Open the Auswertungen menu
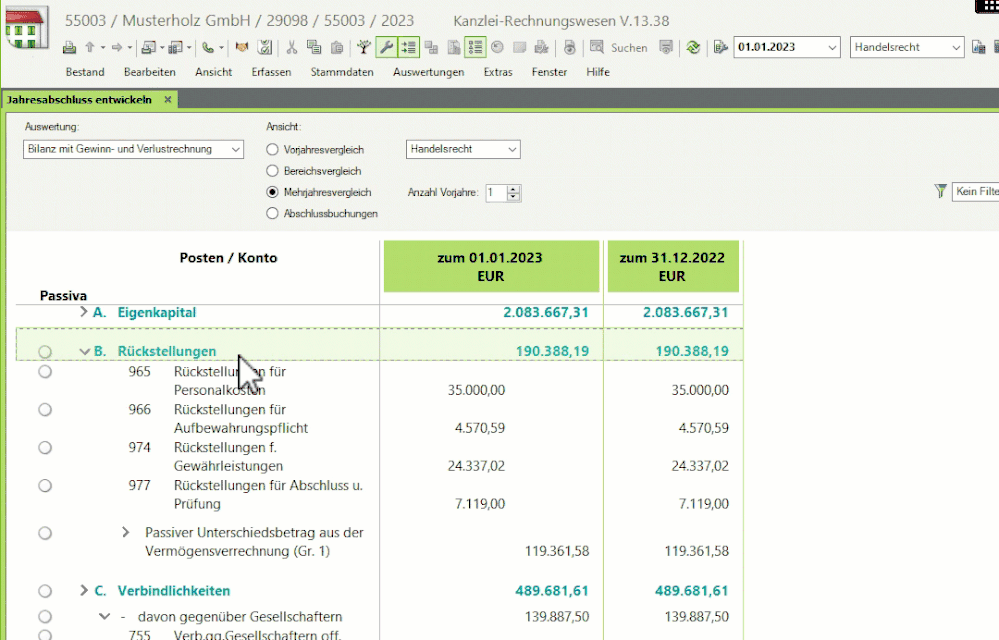Screen dimensions: 999x640 (x=429, y=72)
